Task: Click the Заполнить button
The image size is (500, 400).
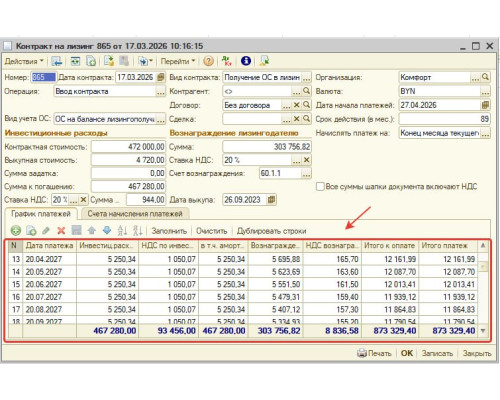Action: coord(169,231)
